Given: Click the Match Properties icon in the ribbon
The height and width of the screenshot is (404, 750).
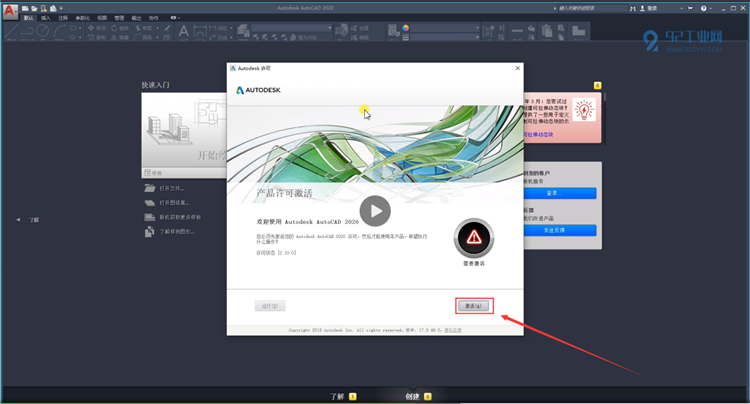Looking at the screenshot, I should [394, 31].
